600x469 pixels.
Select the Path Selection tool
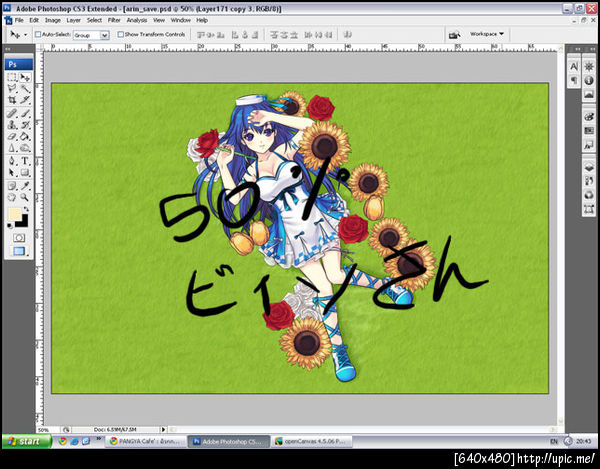coord(12,173)
